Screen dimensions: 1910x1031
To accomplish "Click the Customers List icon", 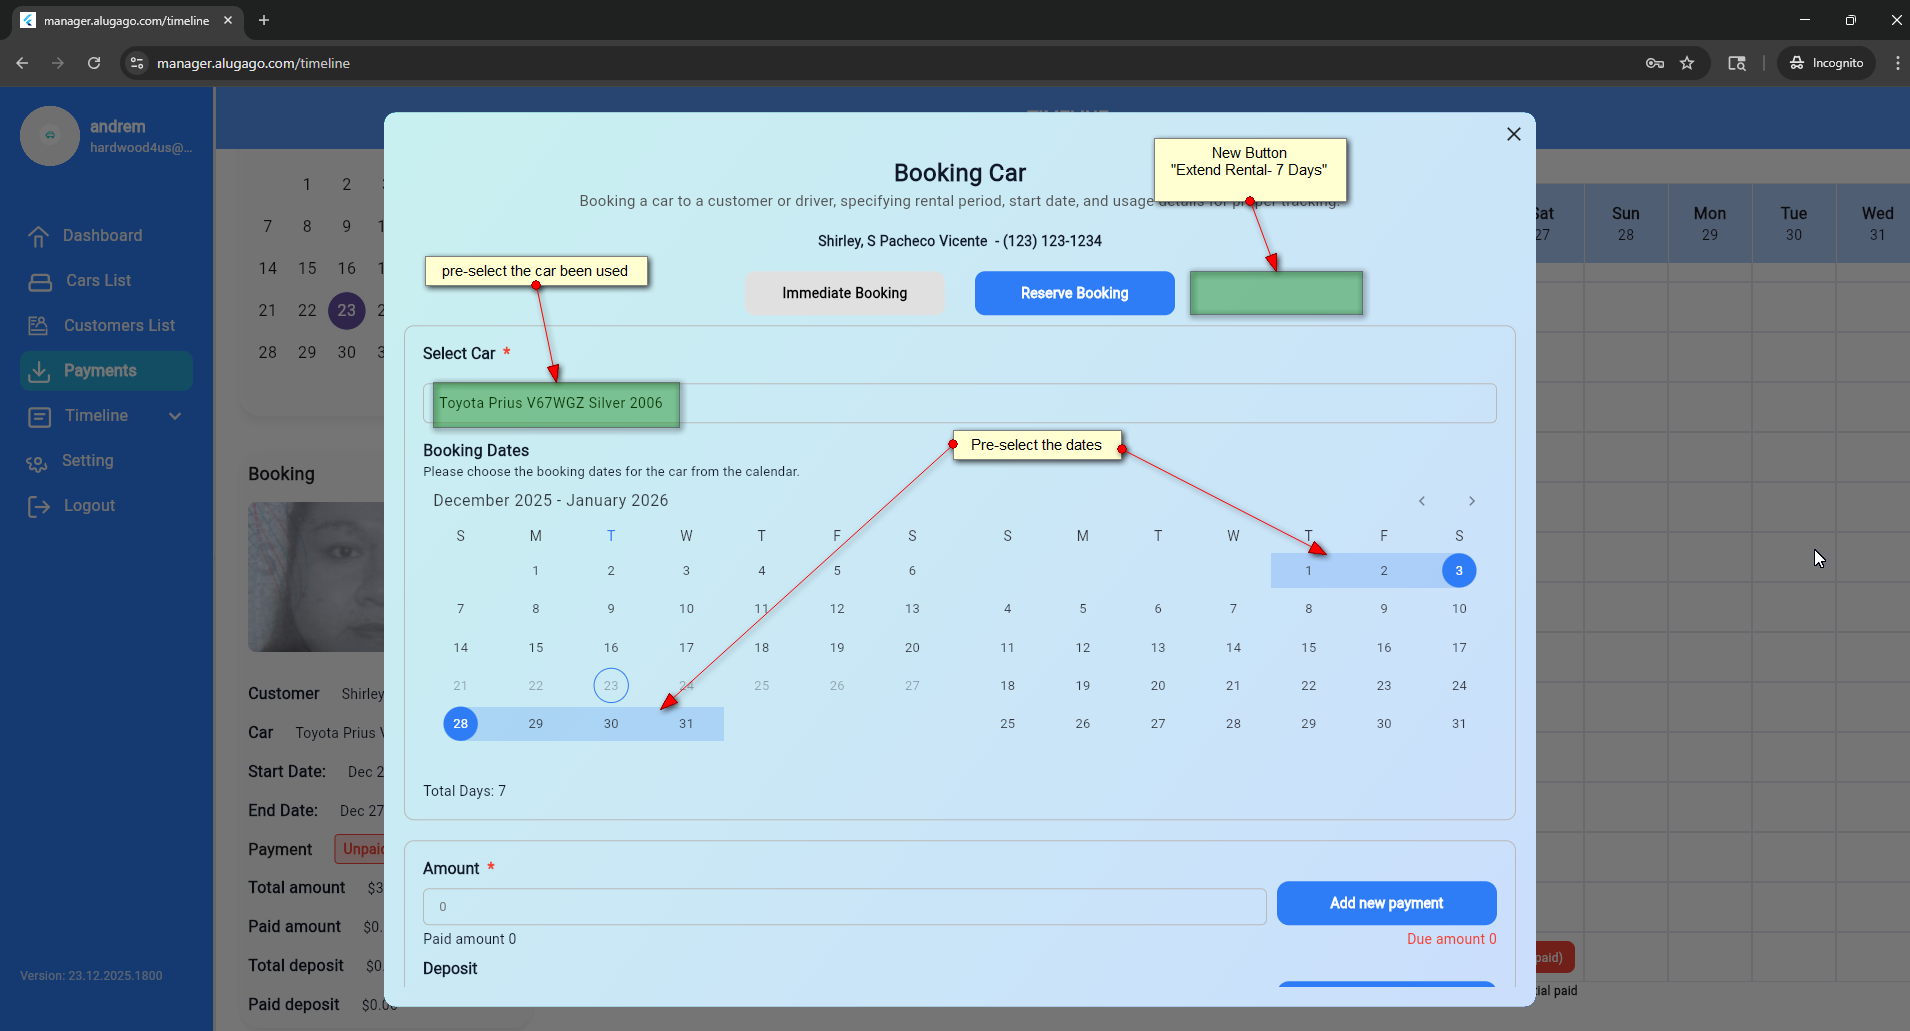I will [39, 326].
